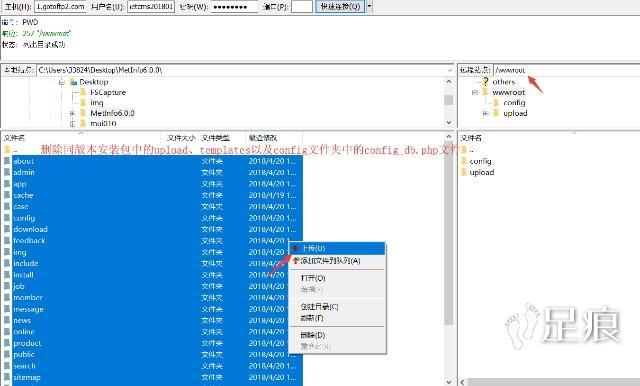Select the img row name in local file list
The image size is (640, 386).
[x=20, y=252]
